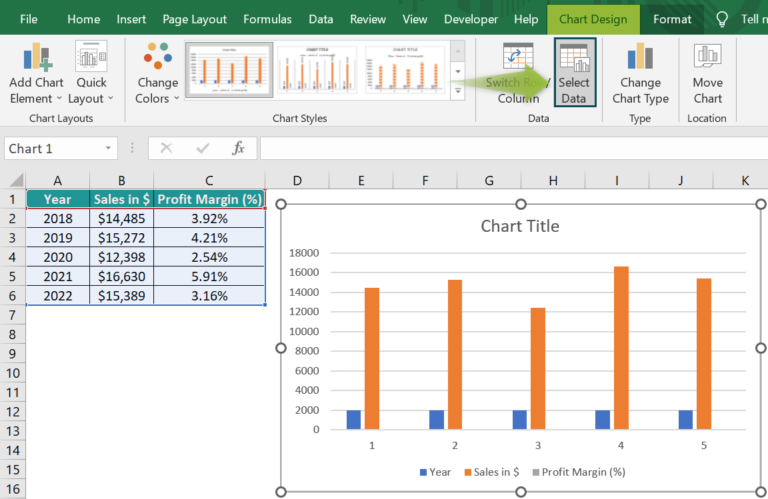Open Add Chart Element menu
Viewport: 768px width, 499px height.
pos(36,73)
